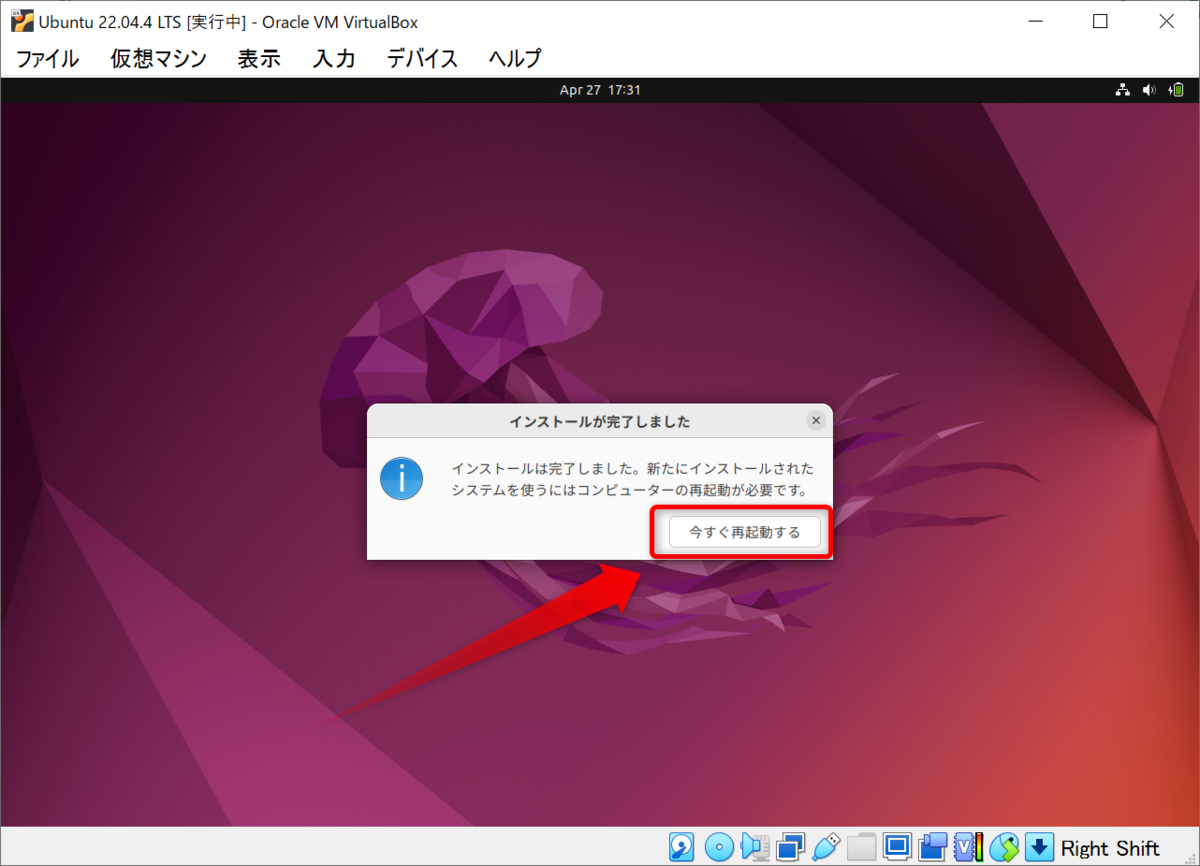
Task: Click the installation complete message text
Action: [632, 479]
